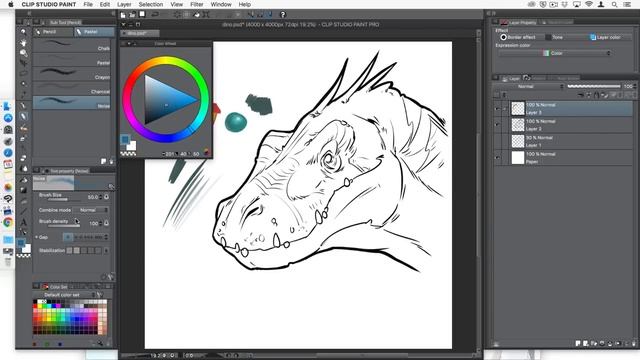Screen dimensions: 640x360
Task: Select the Layer 2 thumbnail
Action: pos(518,125)
